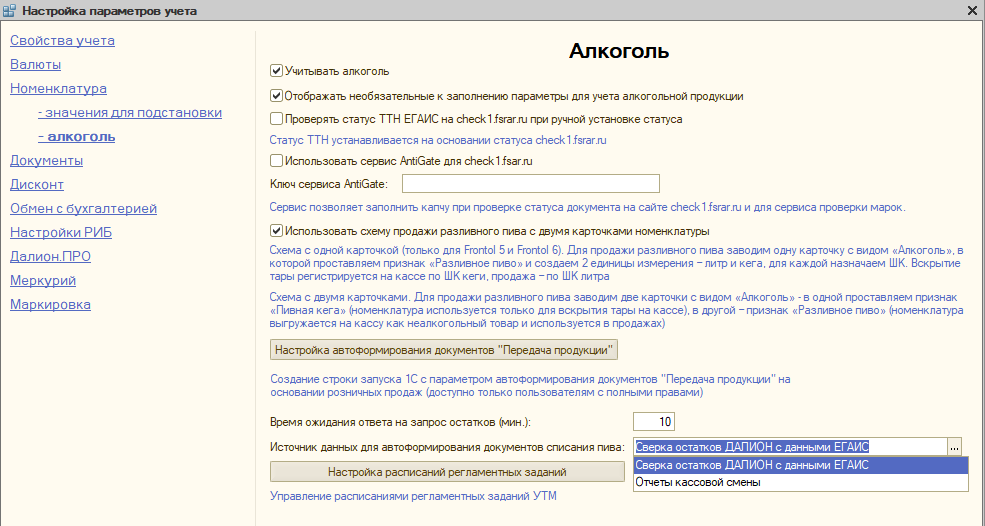Open the Номенклатура section
Image resolution: width=985 pixels, height=526 pixels.
coord(58,89)
